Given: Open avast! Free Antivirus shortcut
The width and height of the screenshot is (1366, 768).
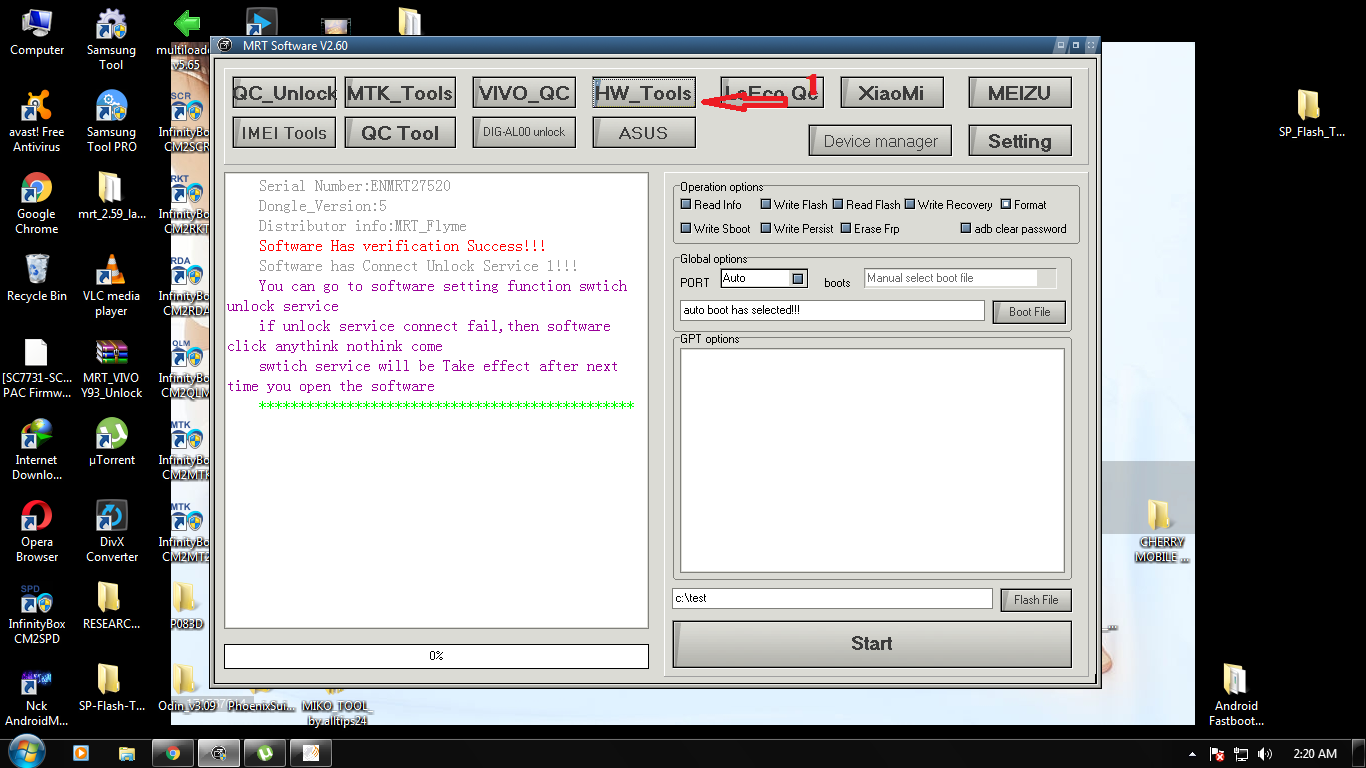Looking at the screenshot, I should (x=37, y=121).
